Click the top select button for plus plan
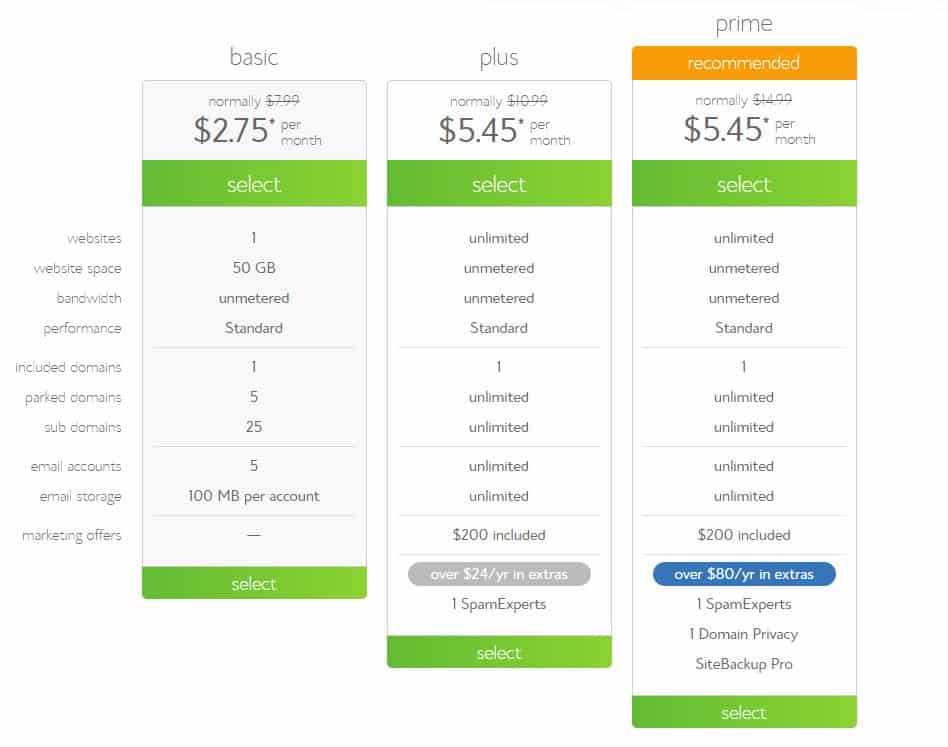This screenshot has height=747, width=948. (x=499, y=183)
